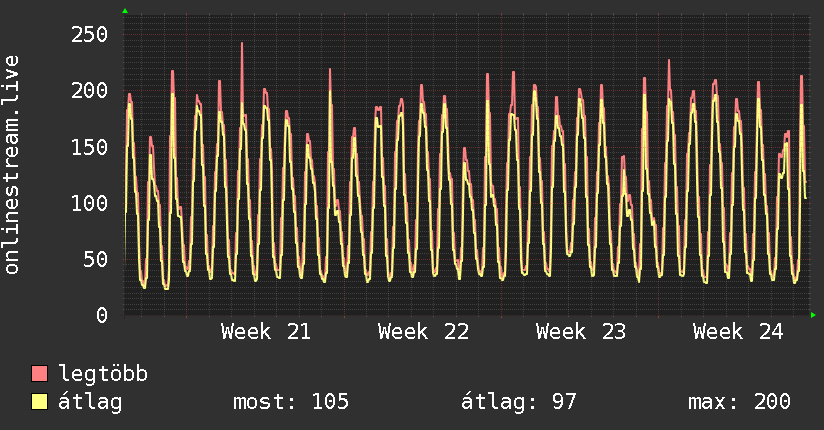Click the Week 24 axis label
Viewport: 824px width, 430px height.
tap(738, 332)
